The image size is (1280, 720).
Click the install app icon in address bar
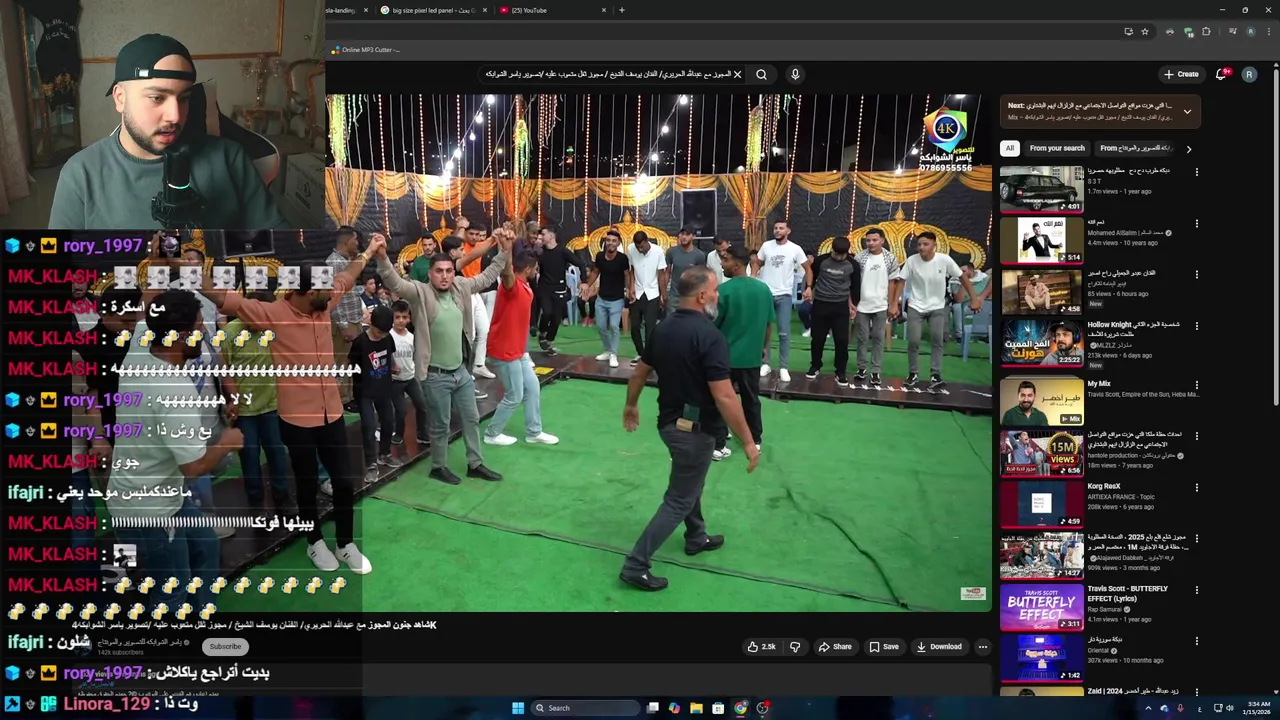point(1128,31)
